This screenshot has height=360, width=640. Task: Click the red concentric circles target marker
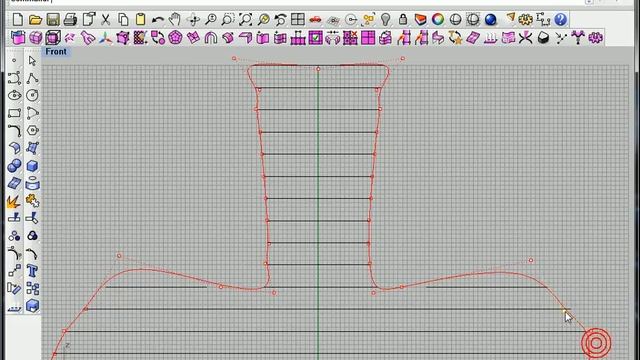point(596,343)
